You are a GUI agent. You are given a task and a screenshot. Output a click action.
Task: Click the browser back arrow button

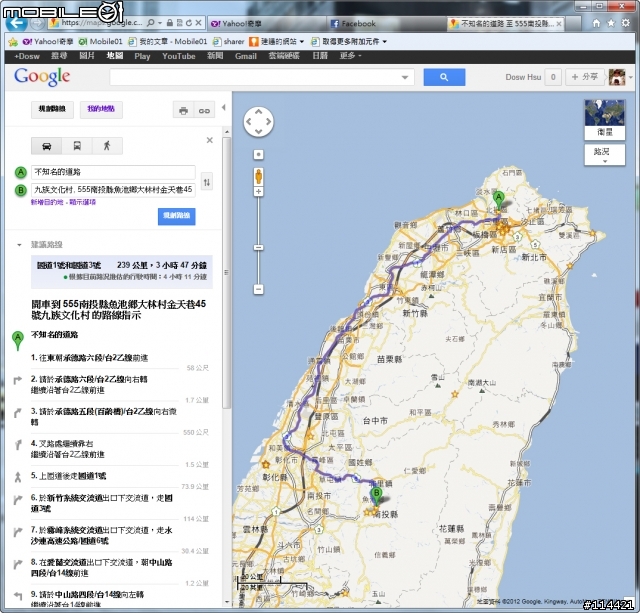coord(17,22)
